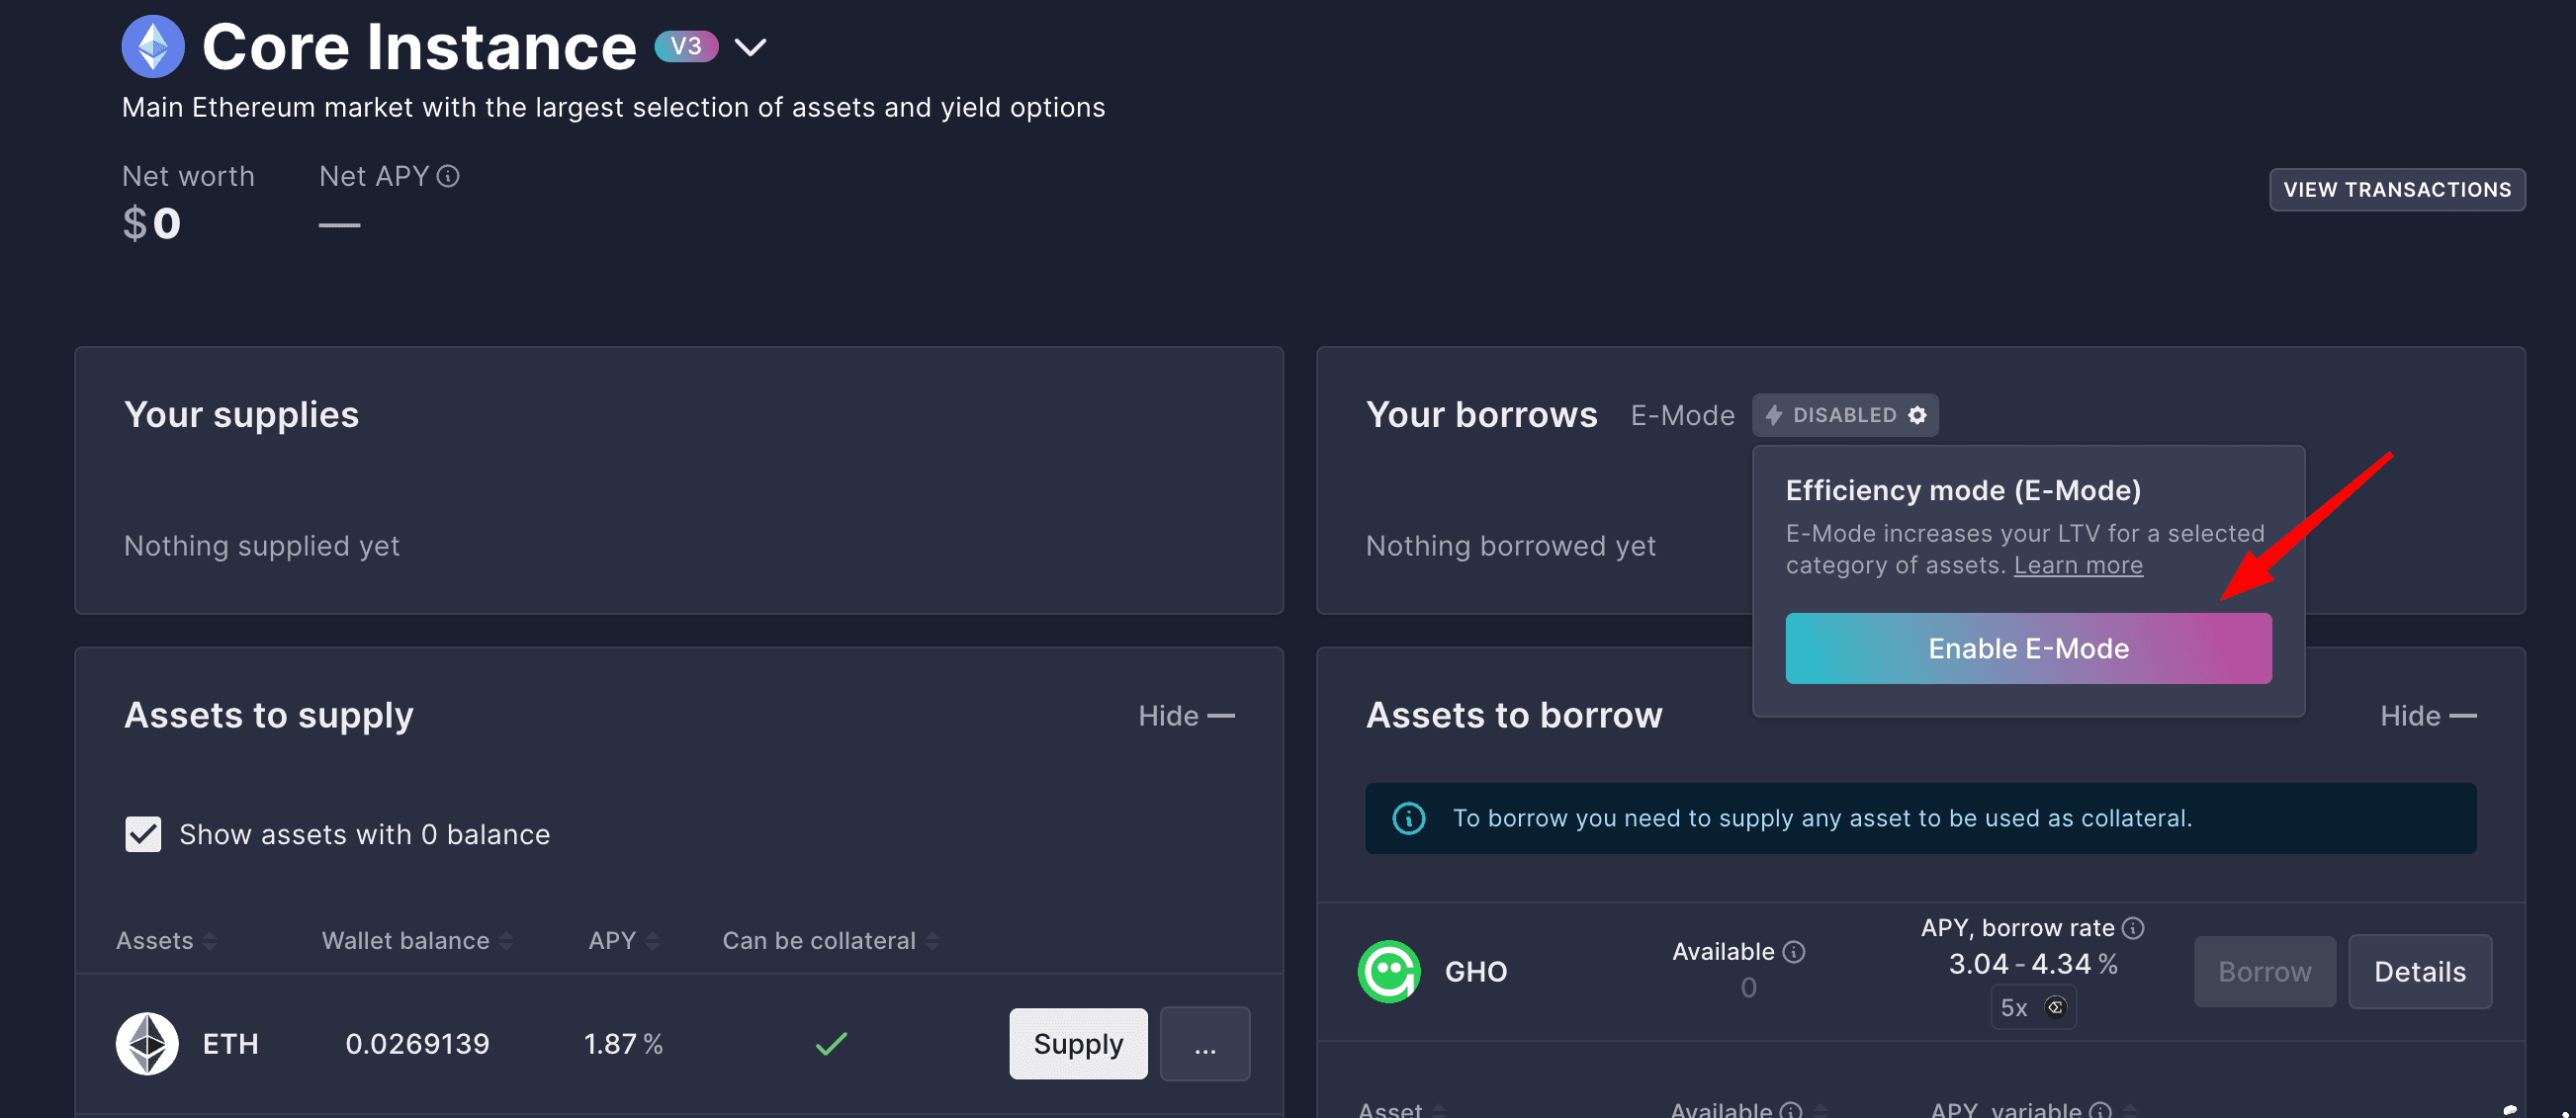Toggle the E-Mode DISABLED switch chip
This screenshot has width=2576, height=1118.
[1844, 415]
